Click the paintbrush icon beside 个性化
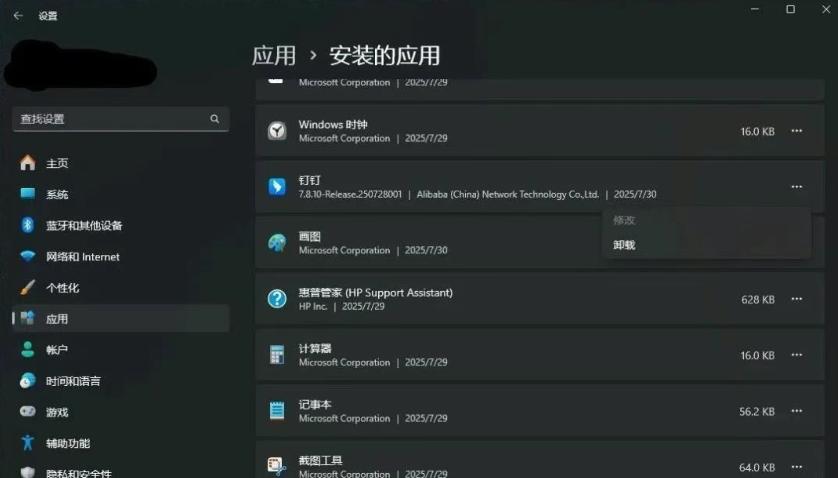 (28, 287)
